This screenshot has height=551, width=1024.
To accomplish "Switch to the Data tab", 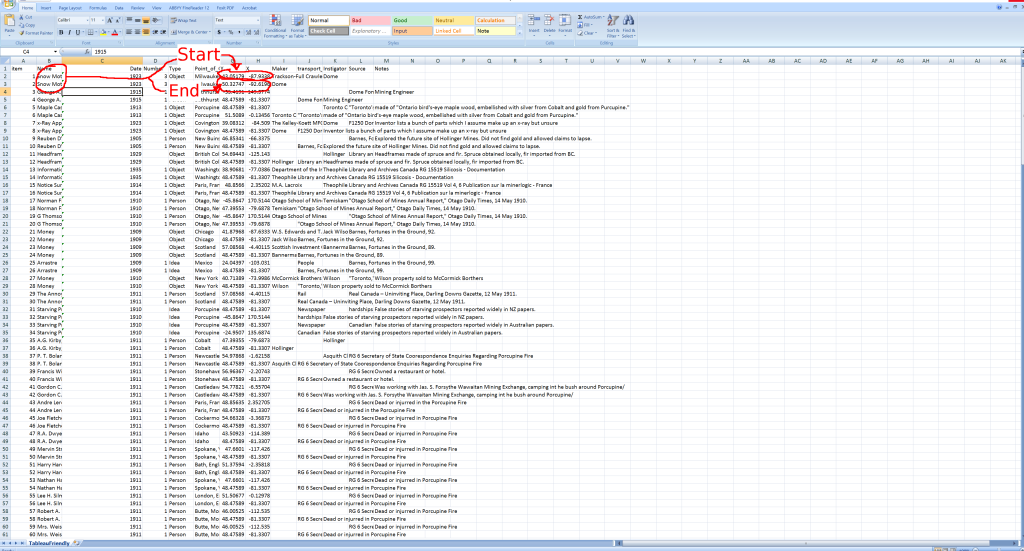I will [x=119, y=8].
